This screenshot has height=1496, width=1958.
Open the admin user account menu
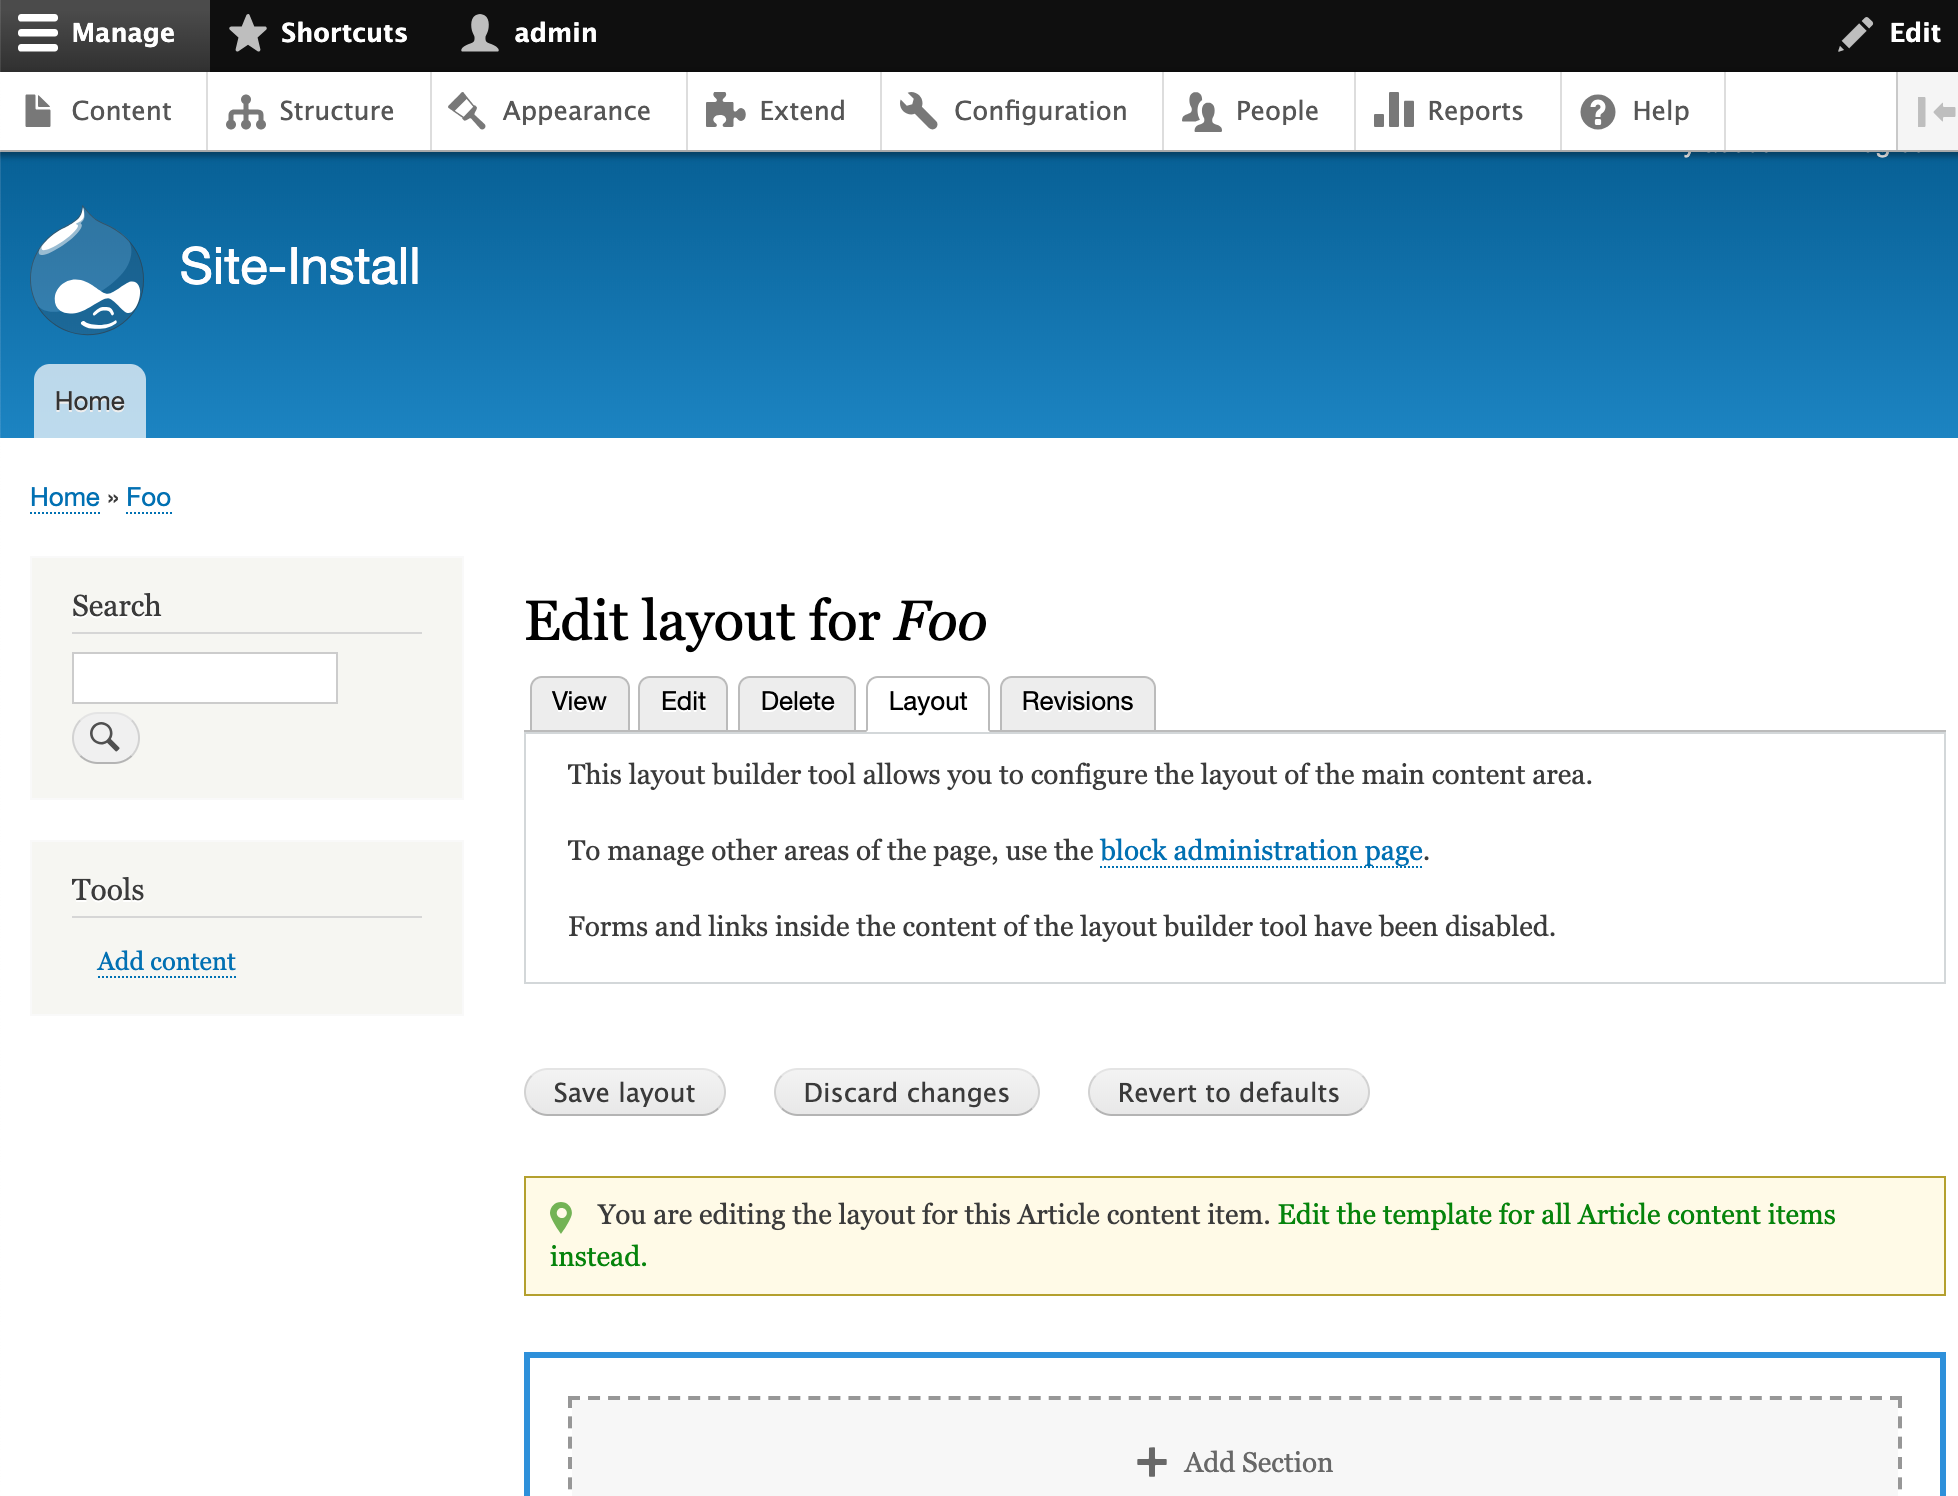coord(528,33)
